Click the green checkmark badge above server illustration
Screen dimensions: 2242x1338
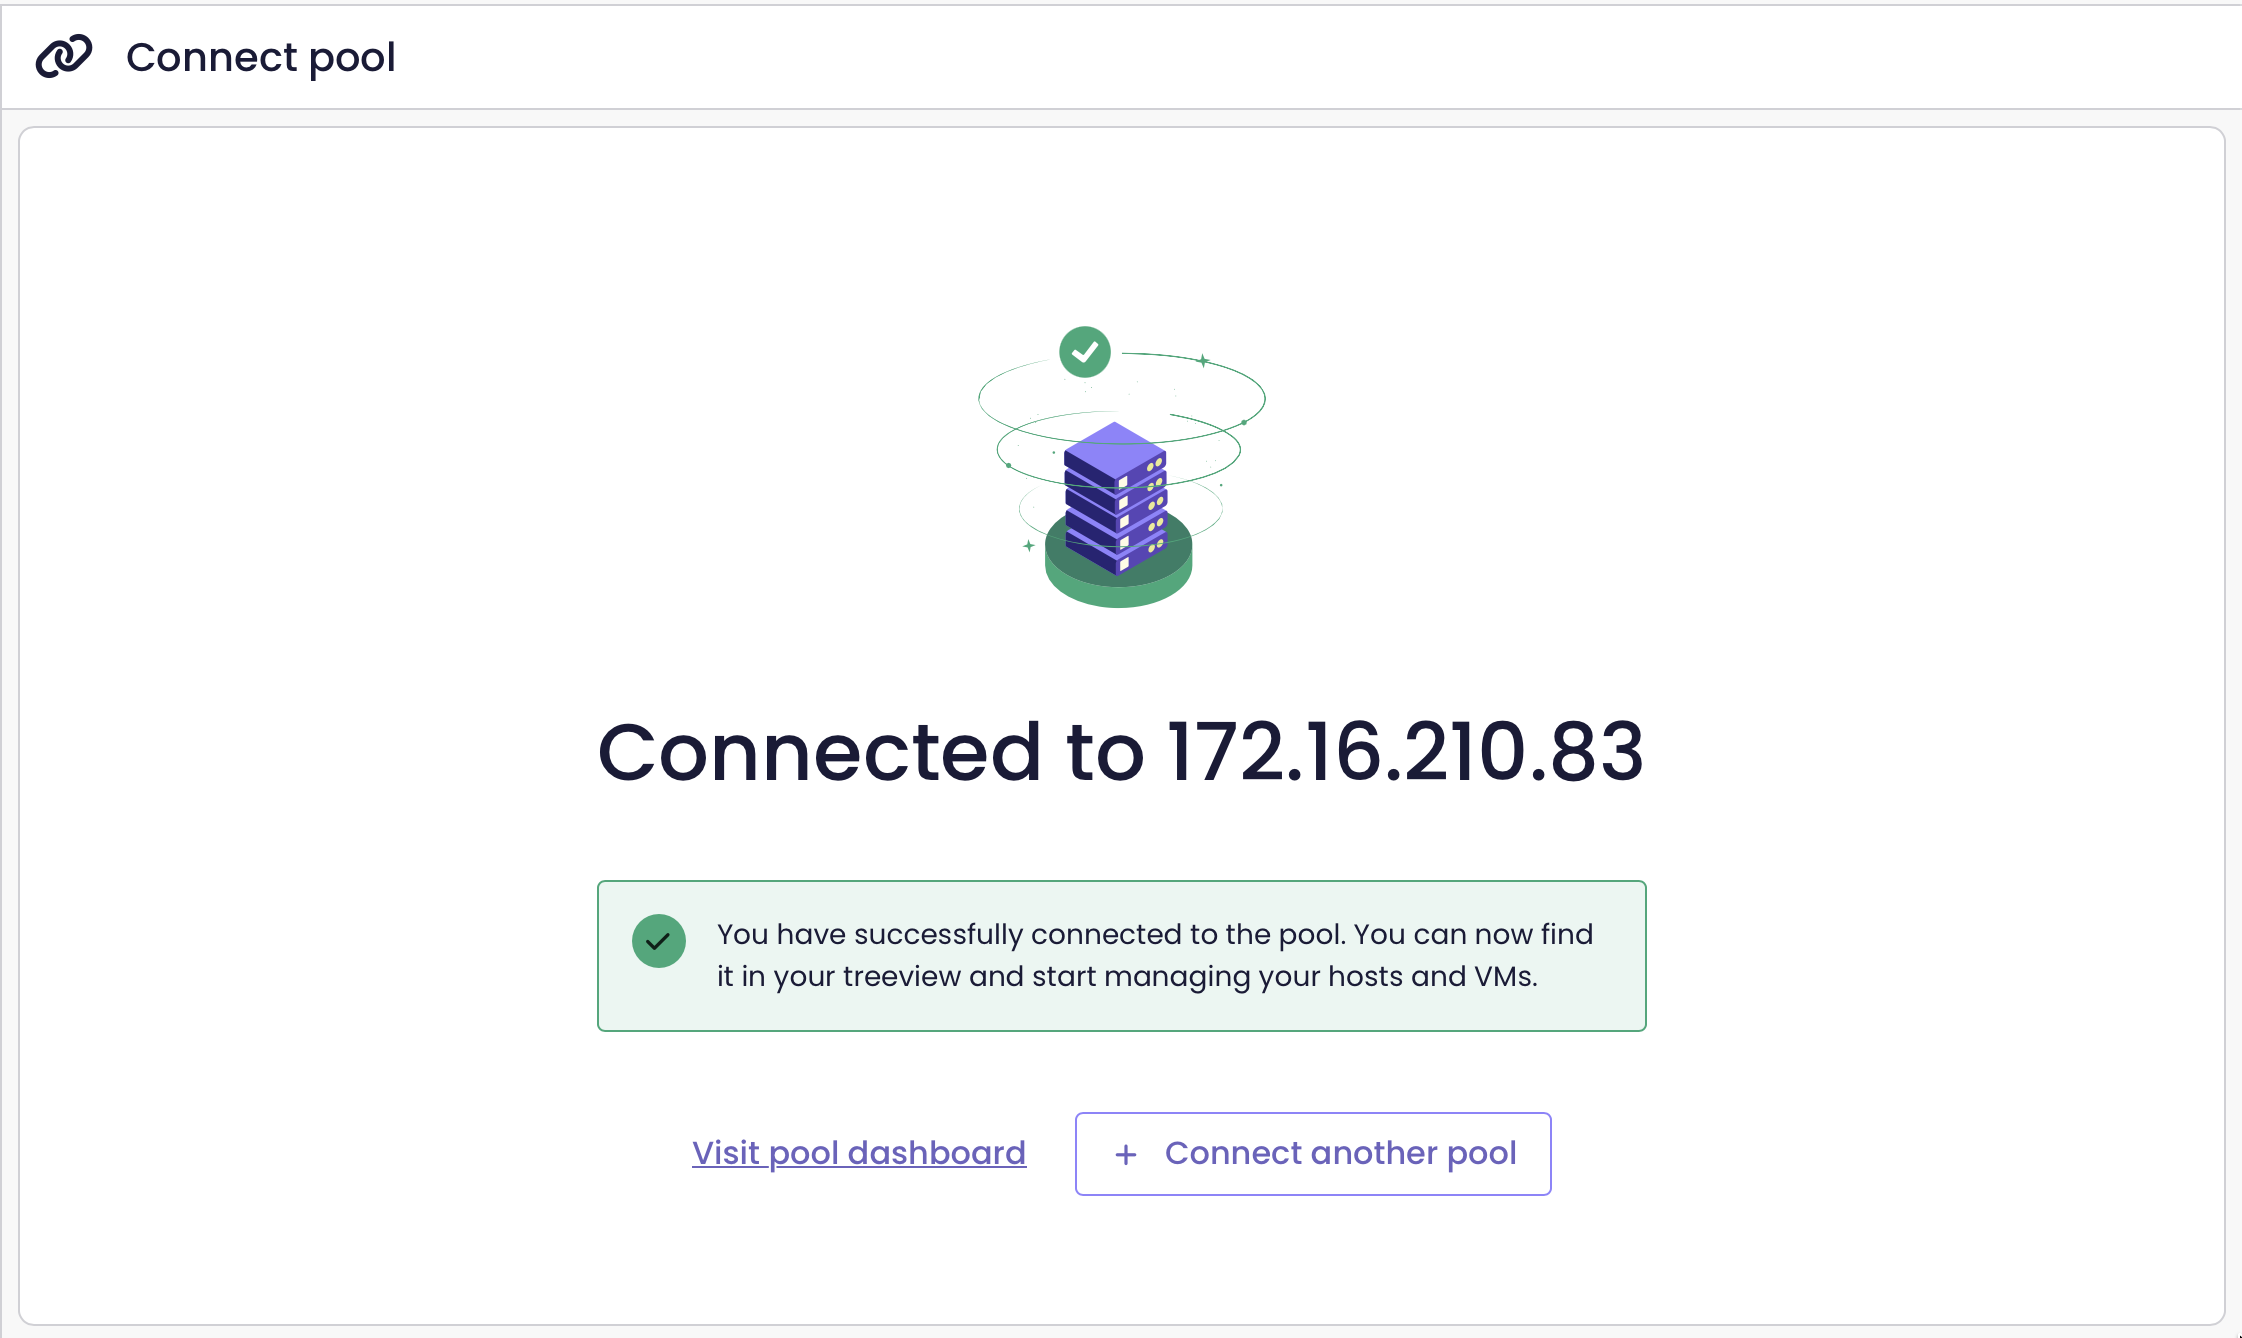click(x=1085, y=352)
